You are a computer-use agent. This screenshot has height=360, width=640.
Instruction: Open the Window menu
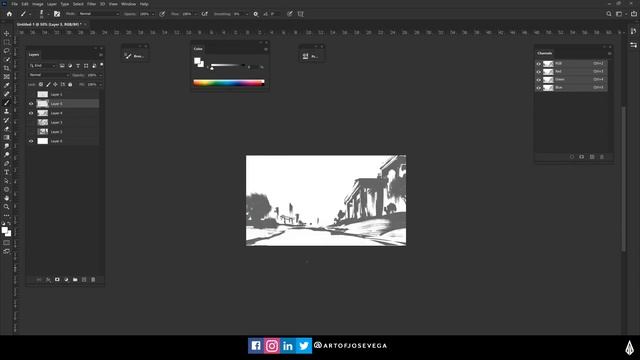point(128,4)
